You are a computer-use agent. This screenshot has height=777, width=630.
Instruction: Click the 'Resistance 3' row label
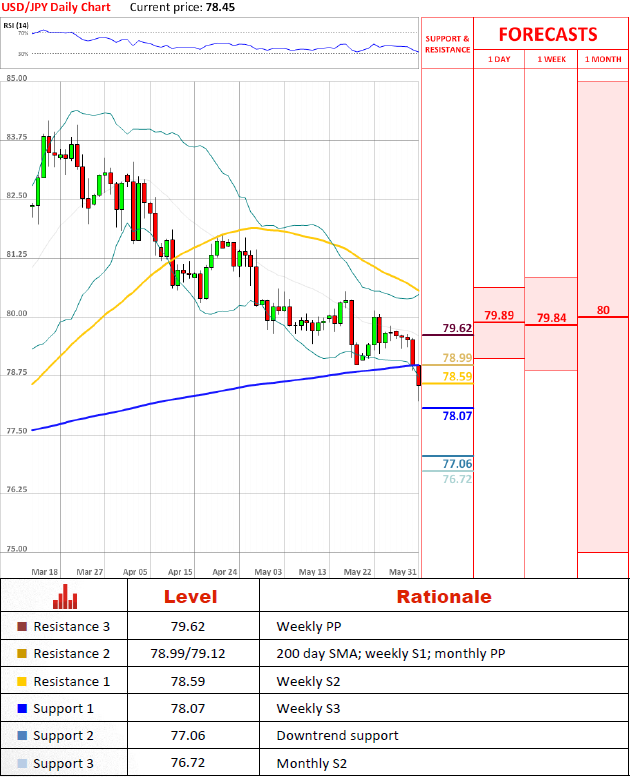point(71,627)
